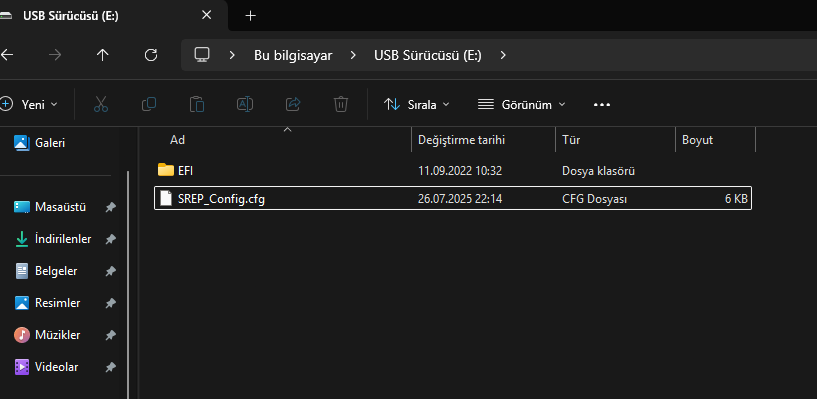The width and height of the screenshot is (817, 399).
Task: Click the Back navigation arrow
Action: (x=6, y=55)
